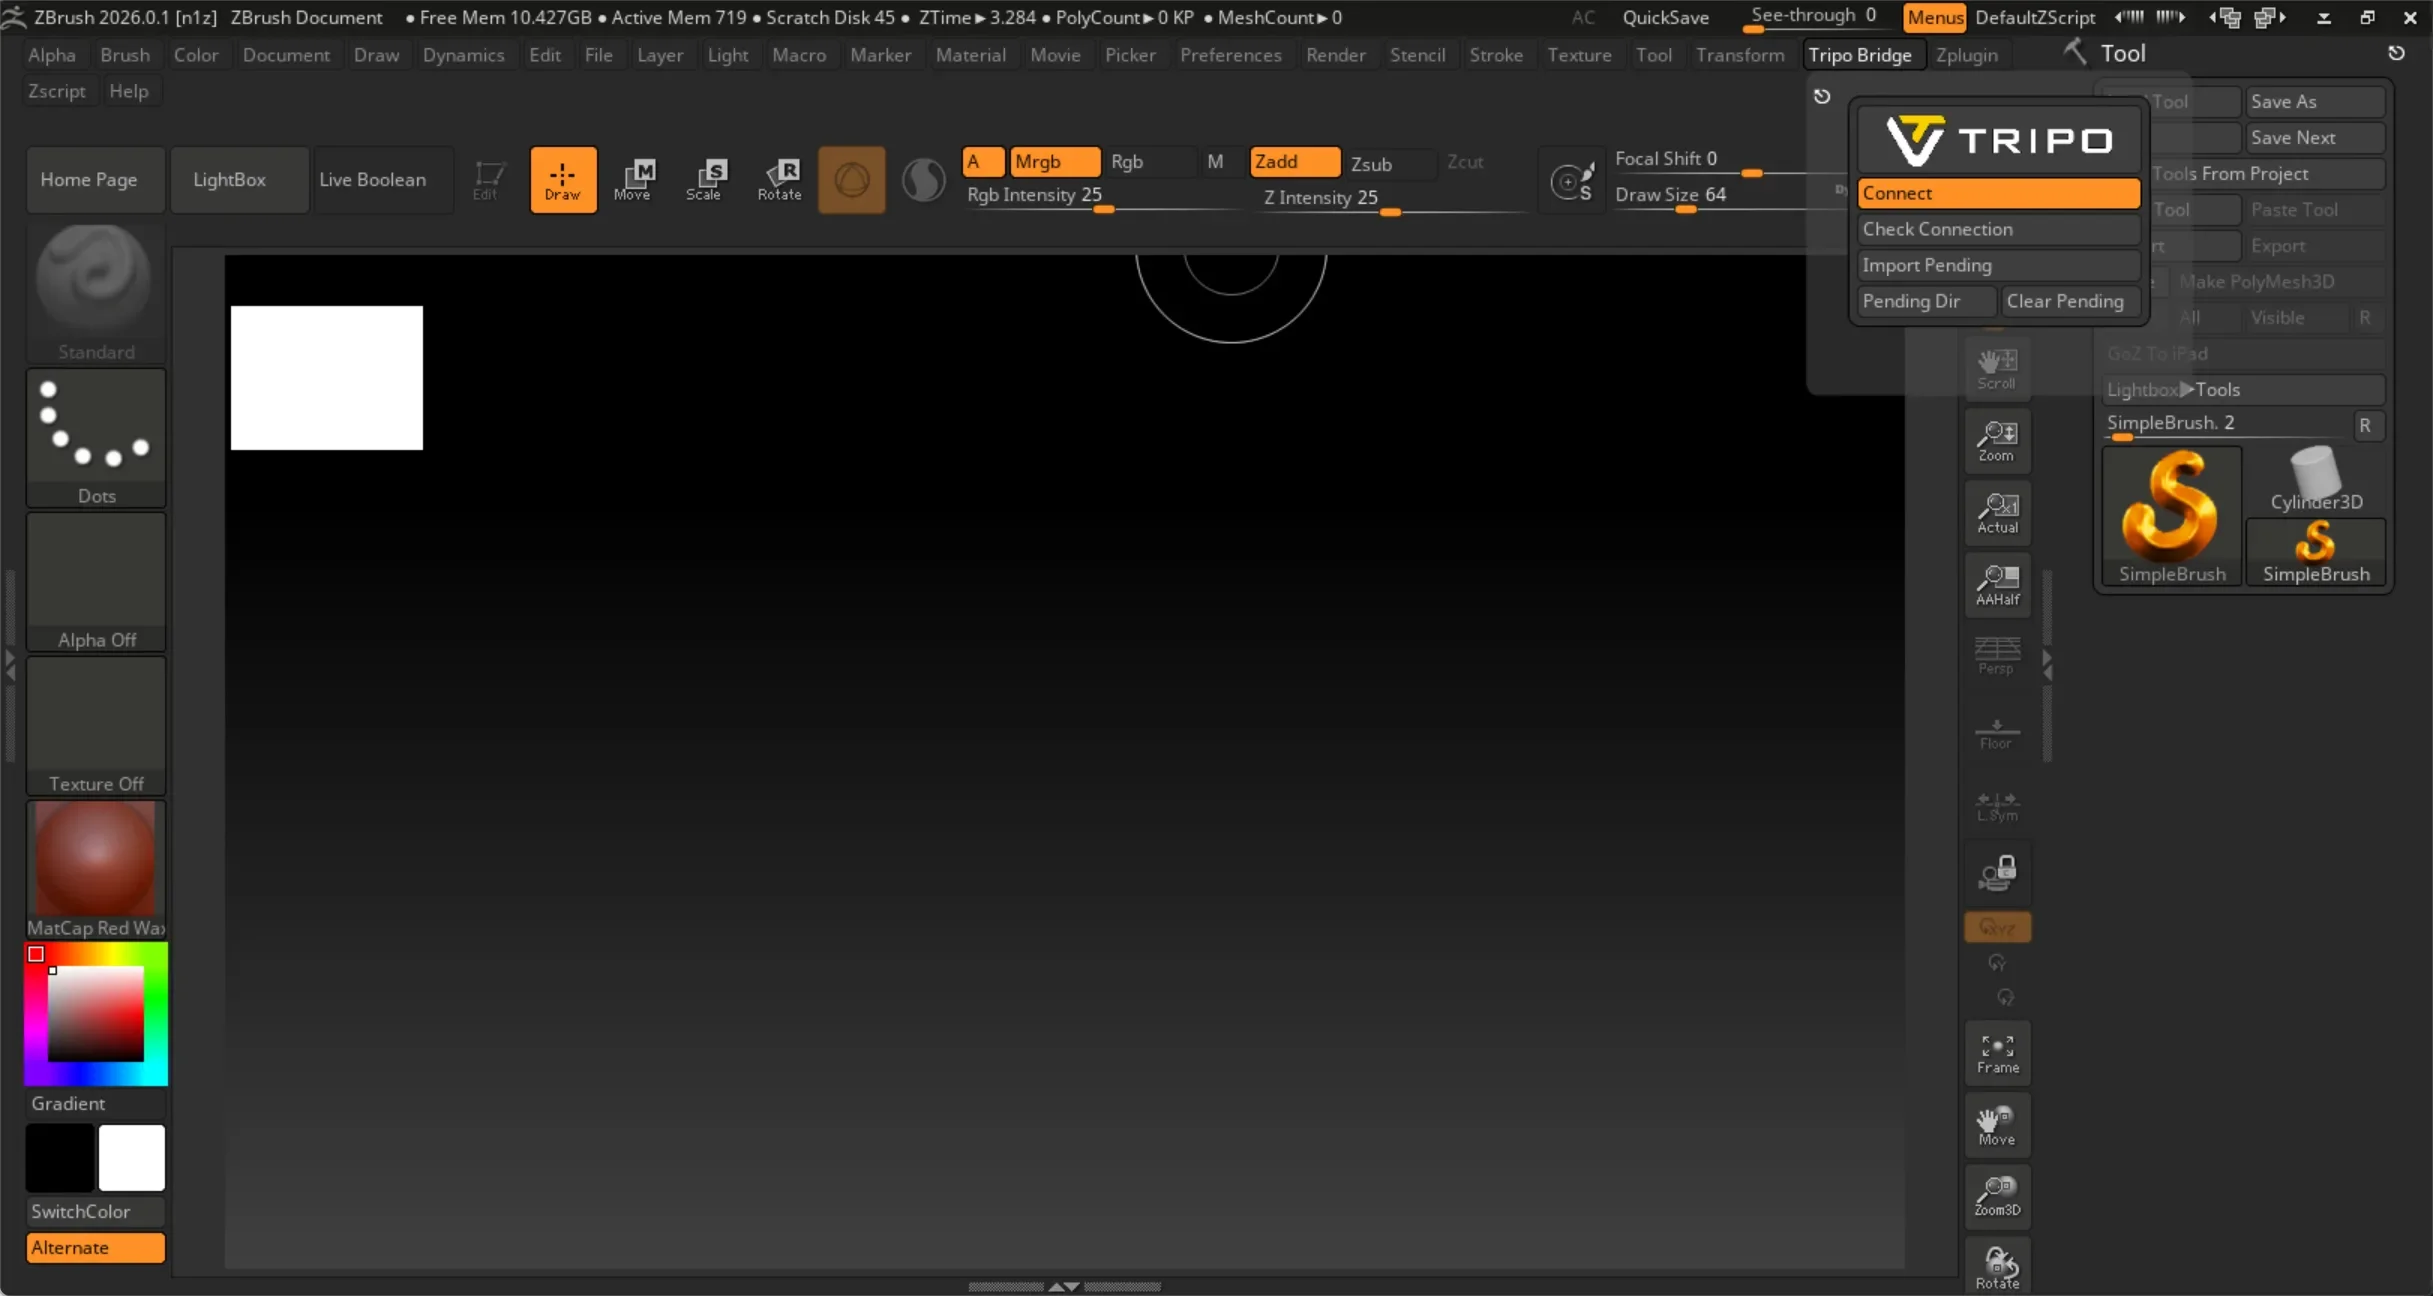Image resolution: width=2433 pixels, height=1296 pixels.
Task: Click the Frame icon
Action: 1997,1052
